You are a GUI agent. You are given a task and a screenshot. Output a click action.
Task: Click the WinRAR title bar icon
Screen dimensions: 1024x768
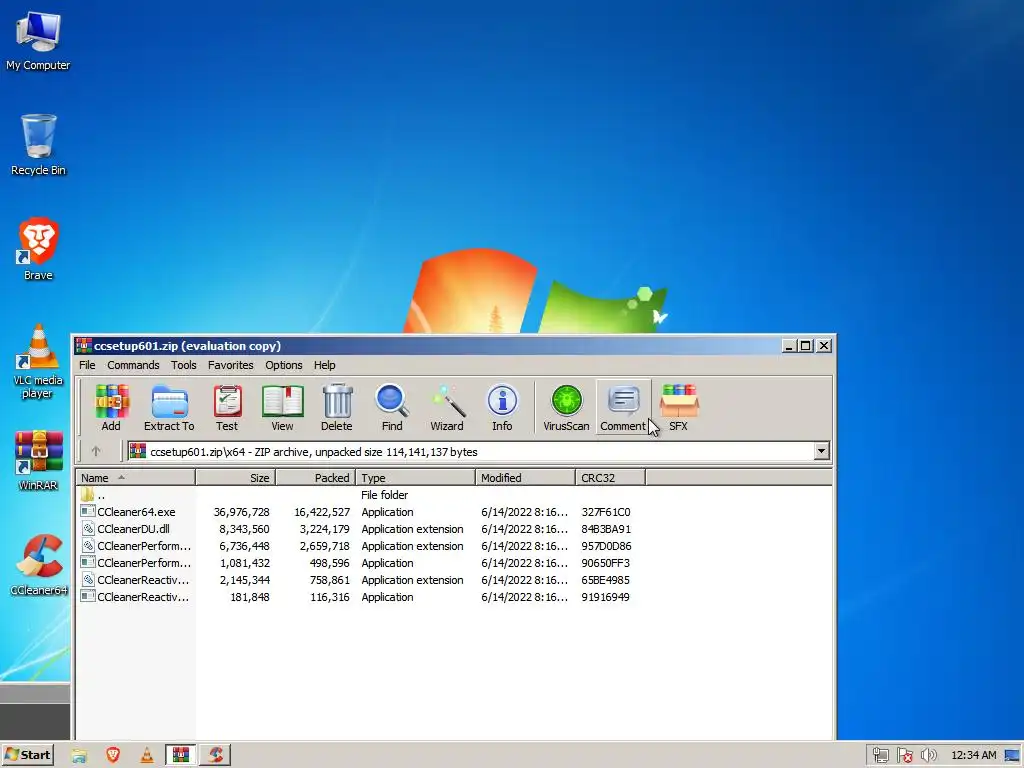click(x=84, y=345)
